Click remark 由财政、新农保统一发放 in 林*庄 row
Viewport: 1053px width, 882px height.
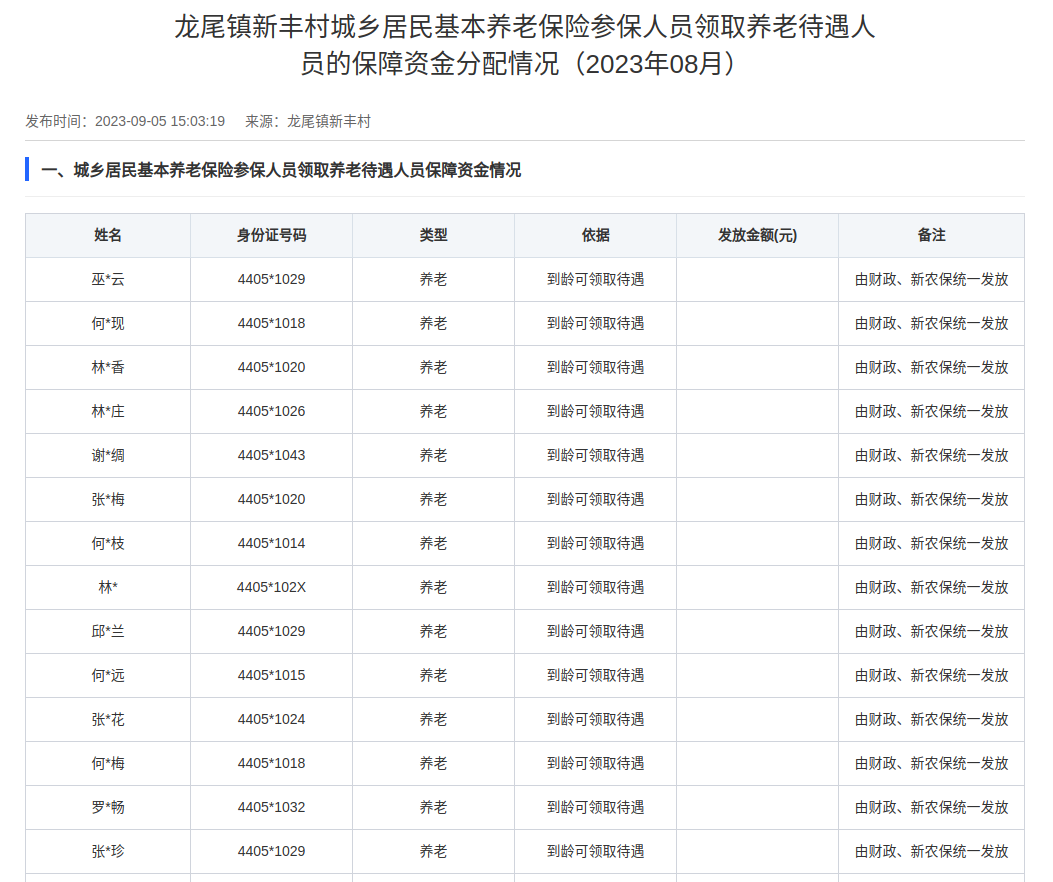(x=931, y=411)
